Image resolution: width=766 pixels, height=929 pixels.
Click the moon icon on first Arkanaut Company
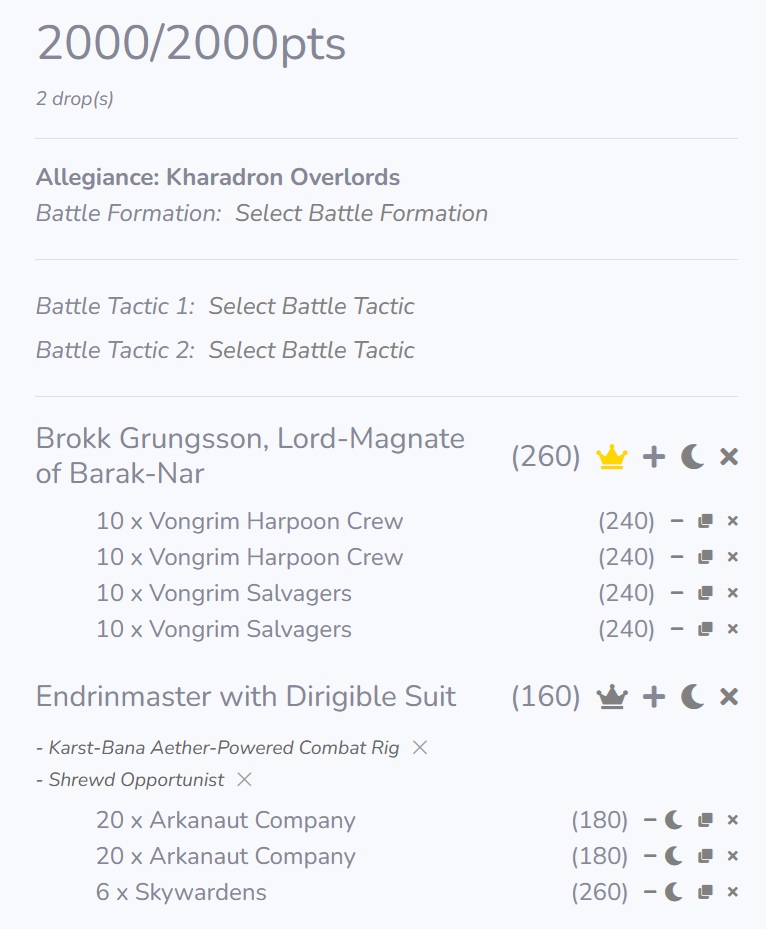pyautogui.click(x=674, y=820)
